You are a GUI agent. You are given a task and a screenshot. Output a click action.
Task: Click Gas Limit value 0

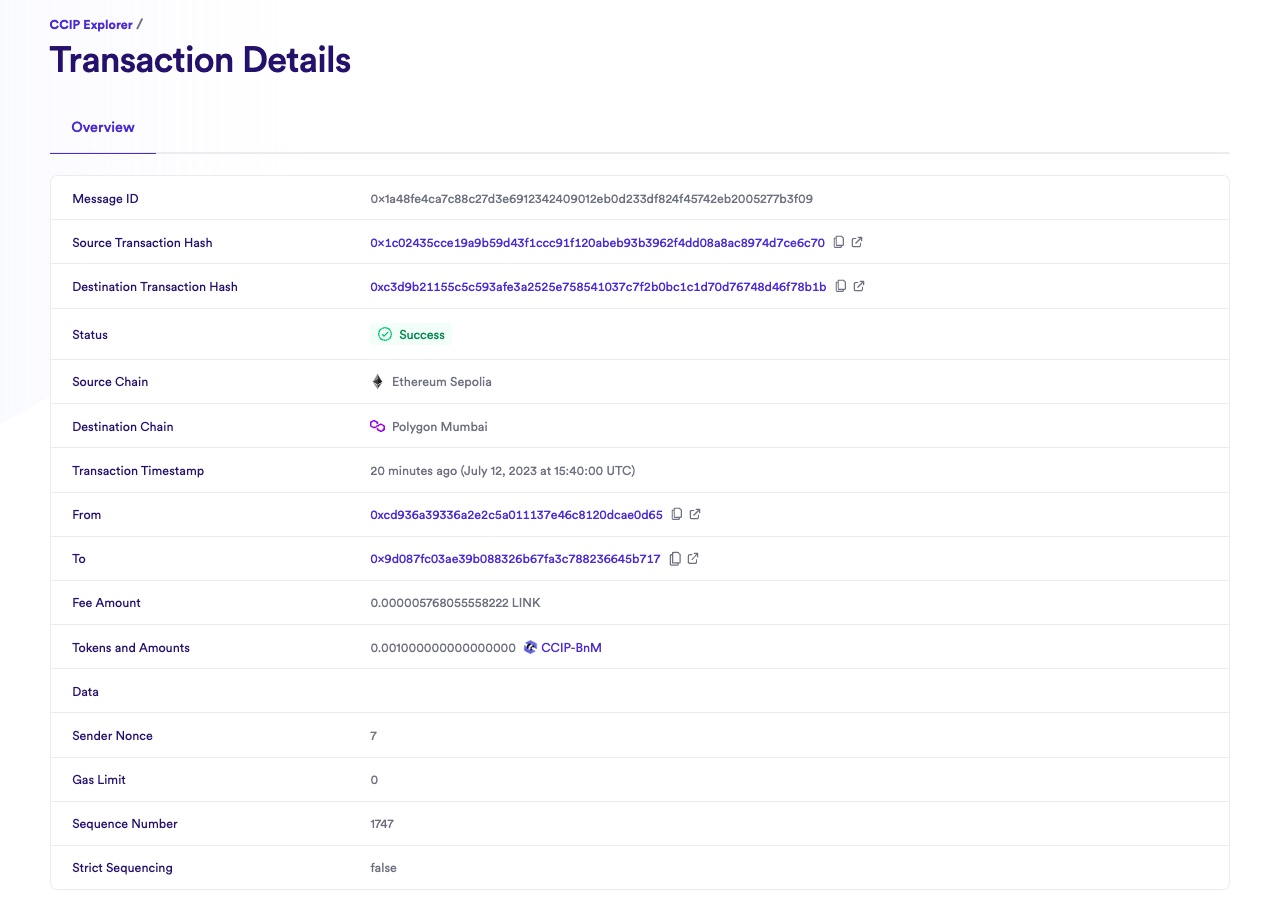374,780
